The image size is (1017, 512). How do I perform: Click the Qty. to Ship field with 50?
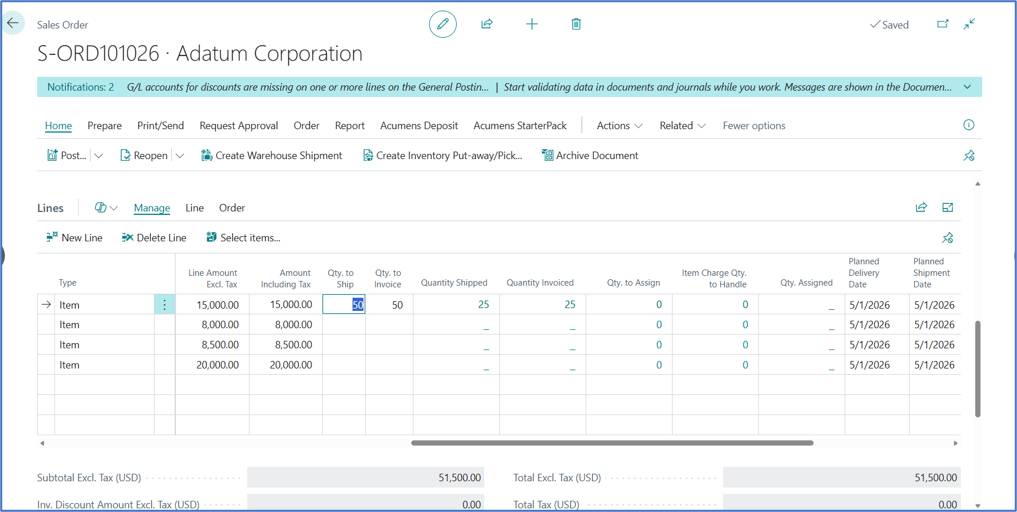344,304
